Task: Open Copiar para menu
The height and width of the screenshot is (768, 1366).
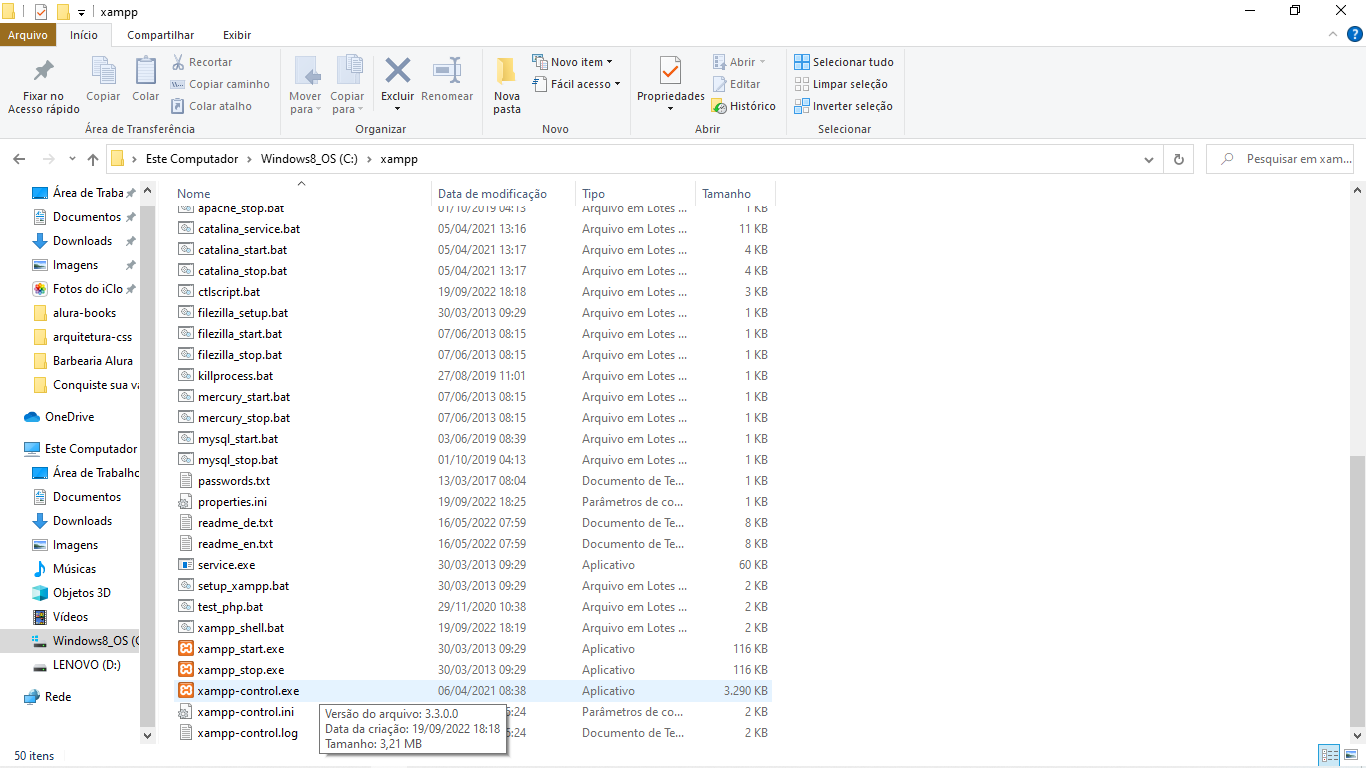Action: tap(348, 85)
